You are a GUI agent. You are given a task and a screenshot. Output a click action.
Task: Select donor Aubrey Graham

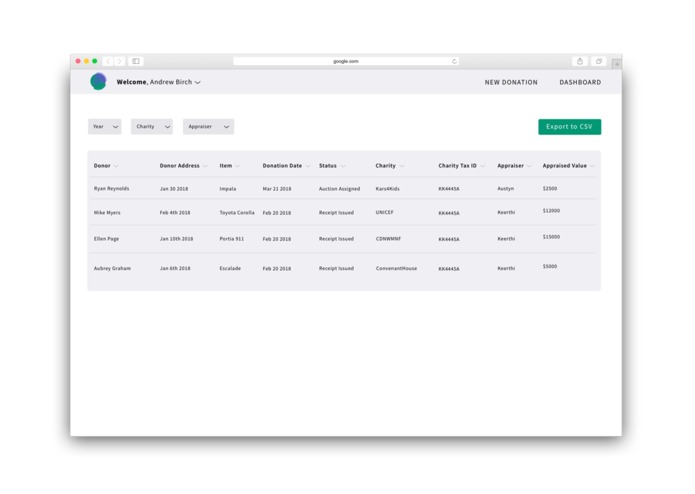(x=112, y=268)
